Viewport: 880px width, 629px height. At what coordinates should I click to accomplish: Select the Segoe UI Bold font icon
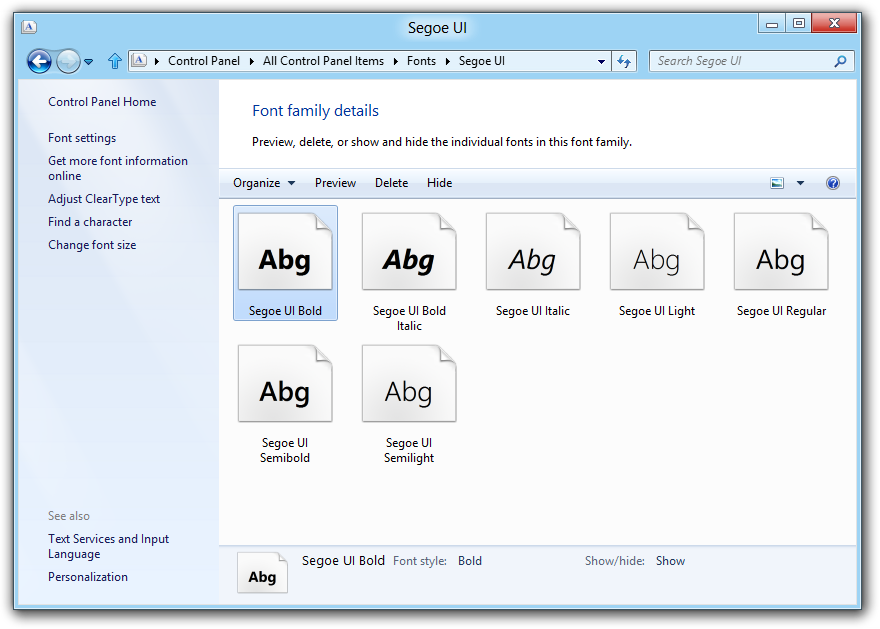pos(285,263)
